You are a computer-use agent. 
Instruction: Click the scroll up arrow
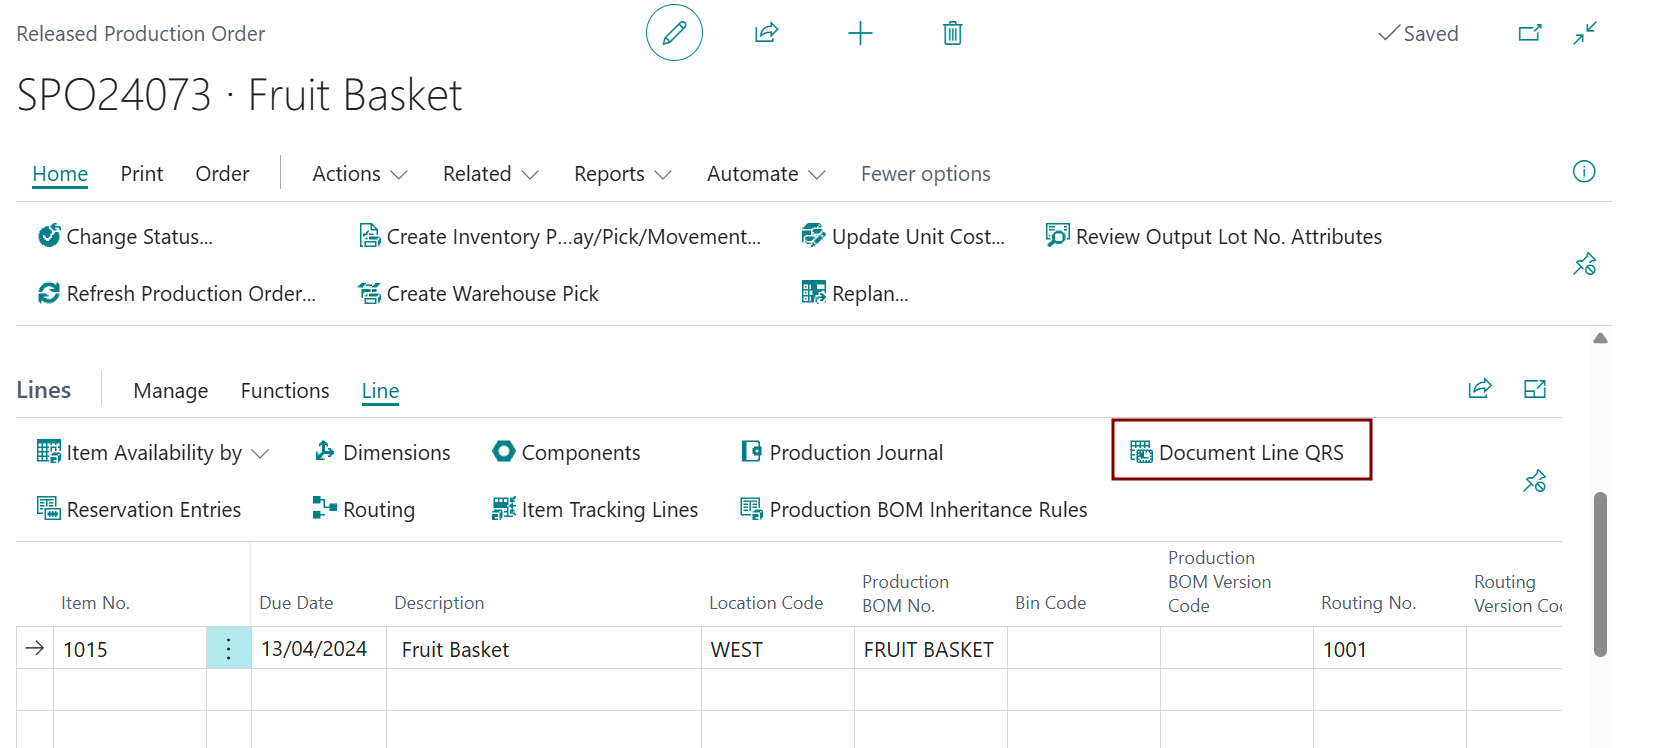click(1600, 338)
